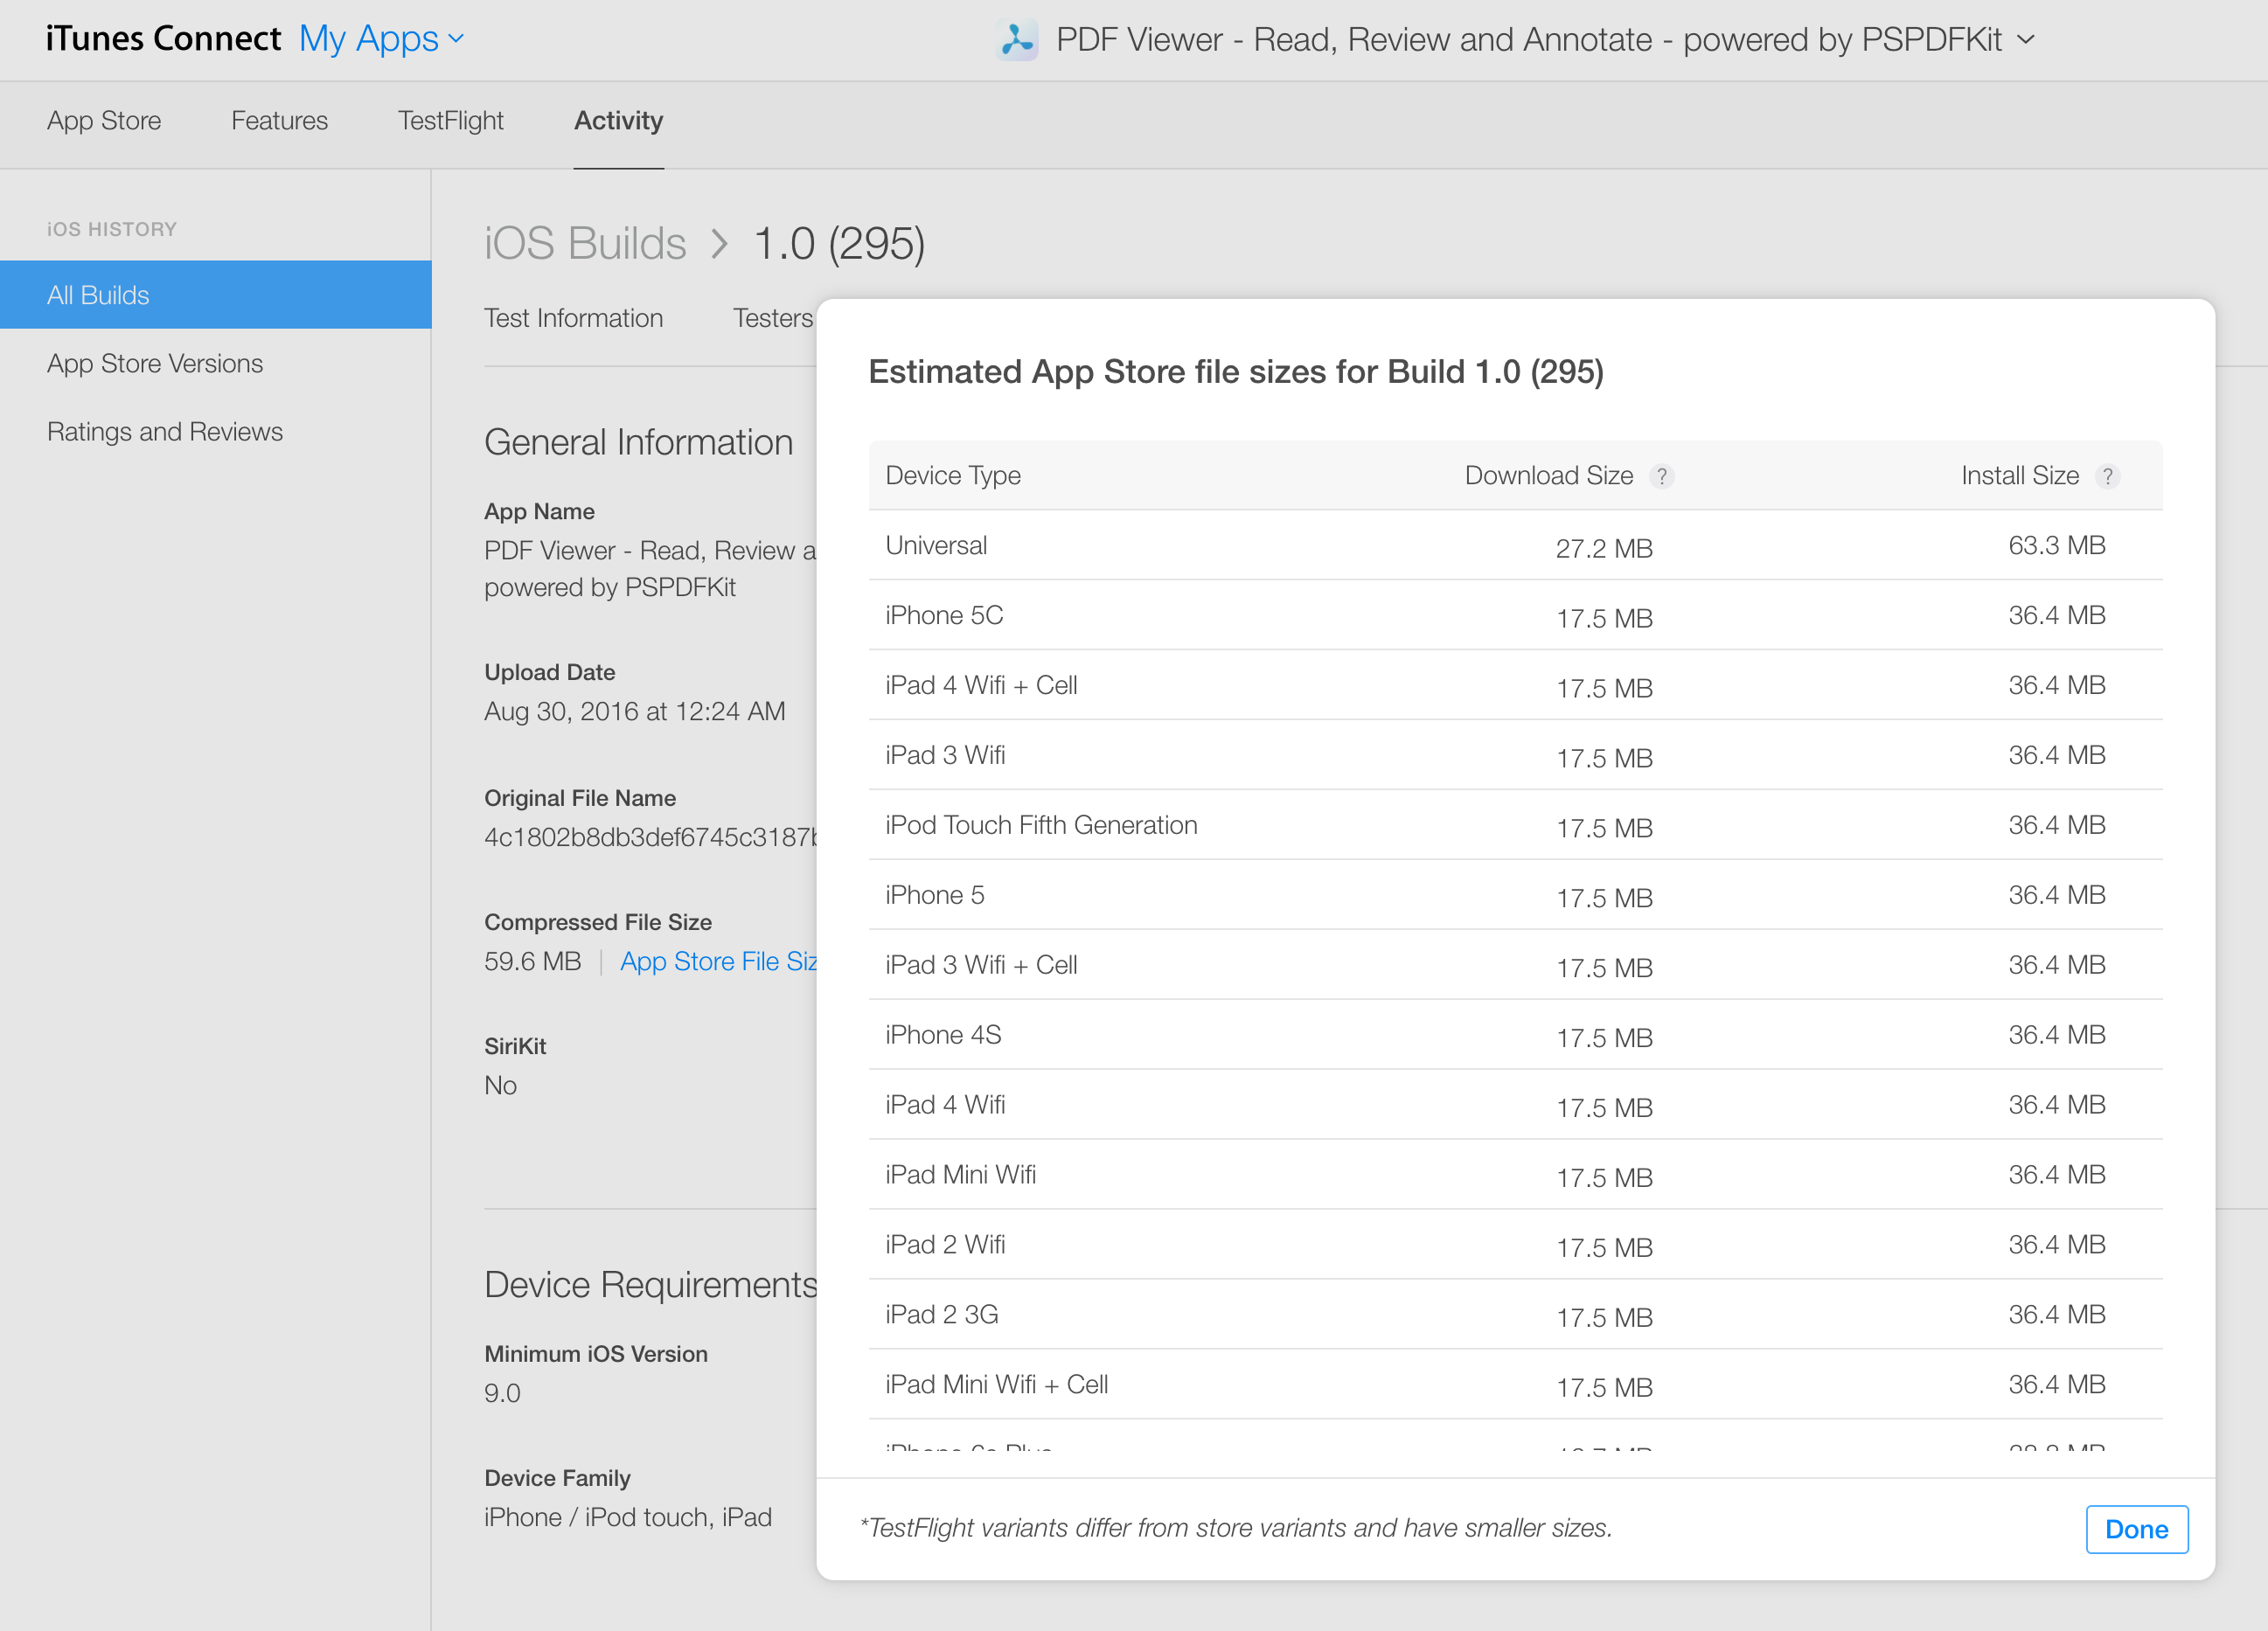Switch to the TestFlight tab
This screenshot has height=1631, width=2268.
pyautogui.click(x=450, y=120)
